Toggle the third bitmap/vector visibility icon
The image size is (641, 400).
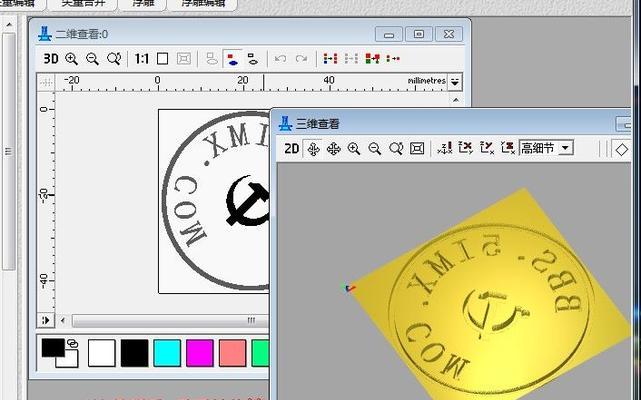253,59
